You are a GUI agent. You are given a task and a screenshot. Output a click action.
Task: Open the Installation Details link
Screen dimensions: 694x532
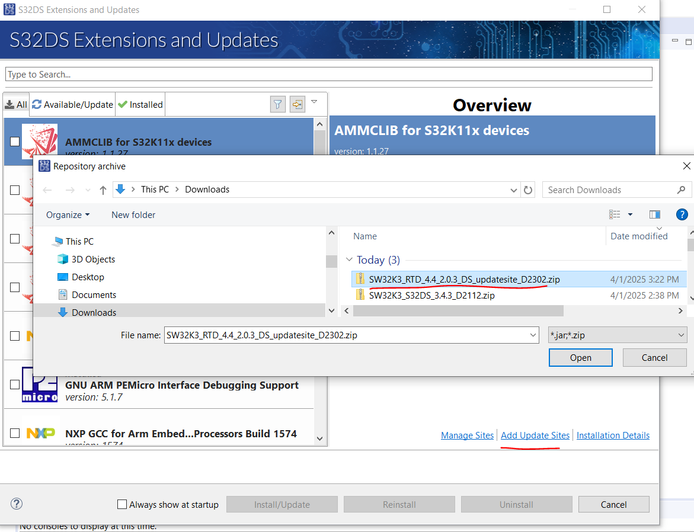click(x=613, y=435)
